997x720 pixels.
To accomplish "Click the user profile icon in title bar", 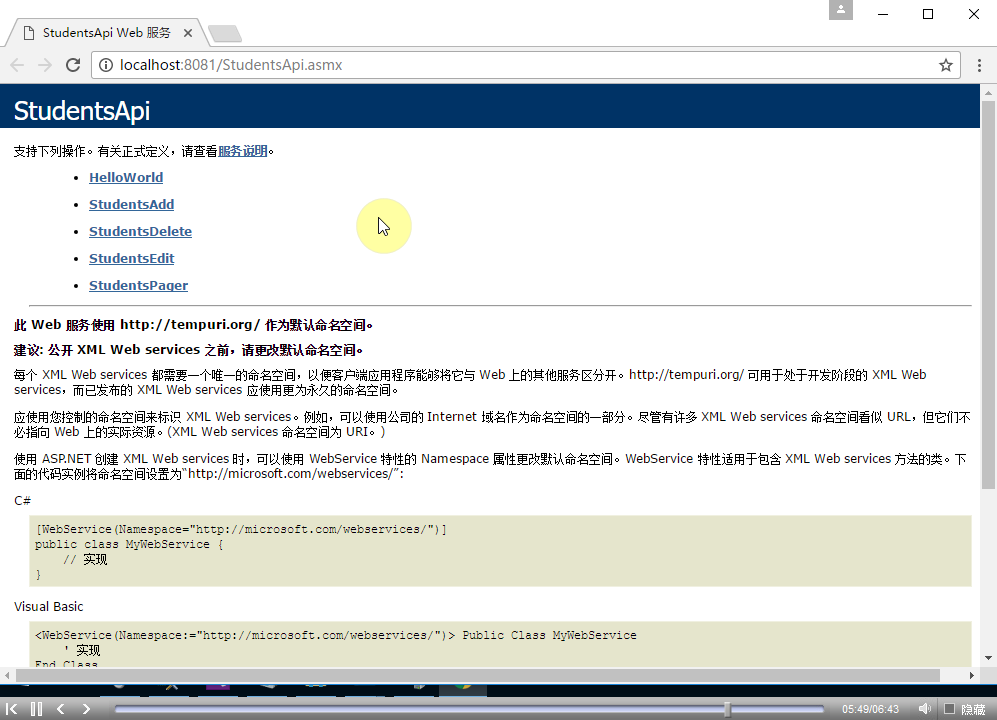I will [x=841, y=10].
